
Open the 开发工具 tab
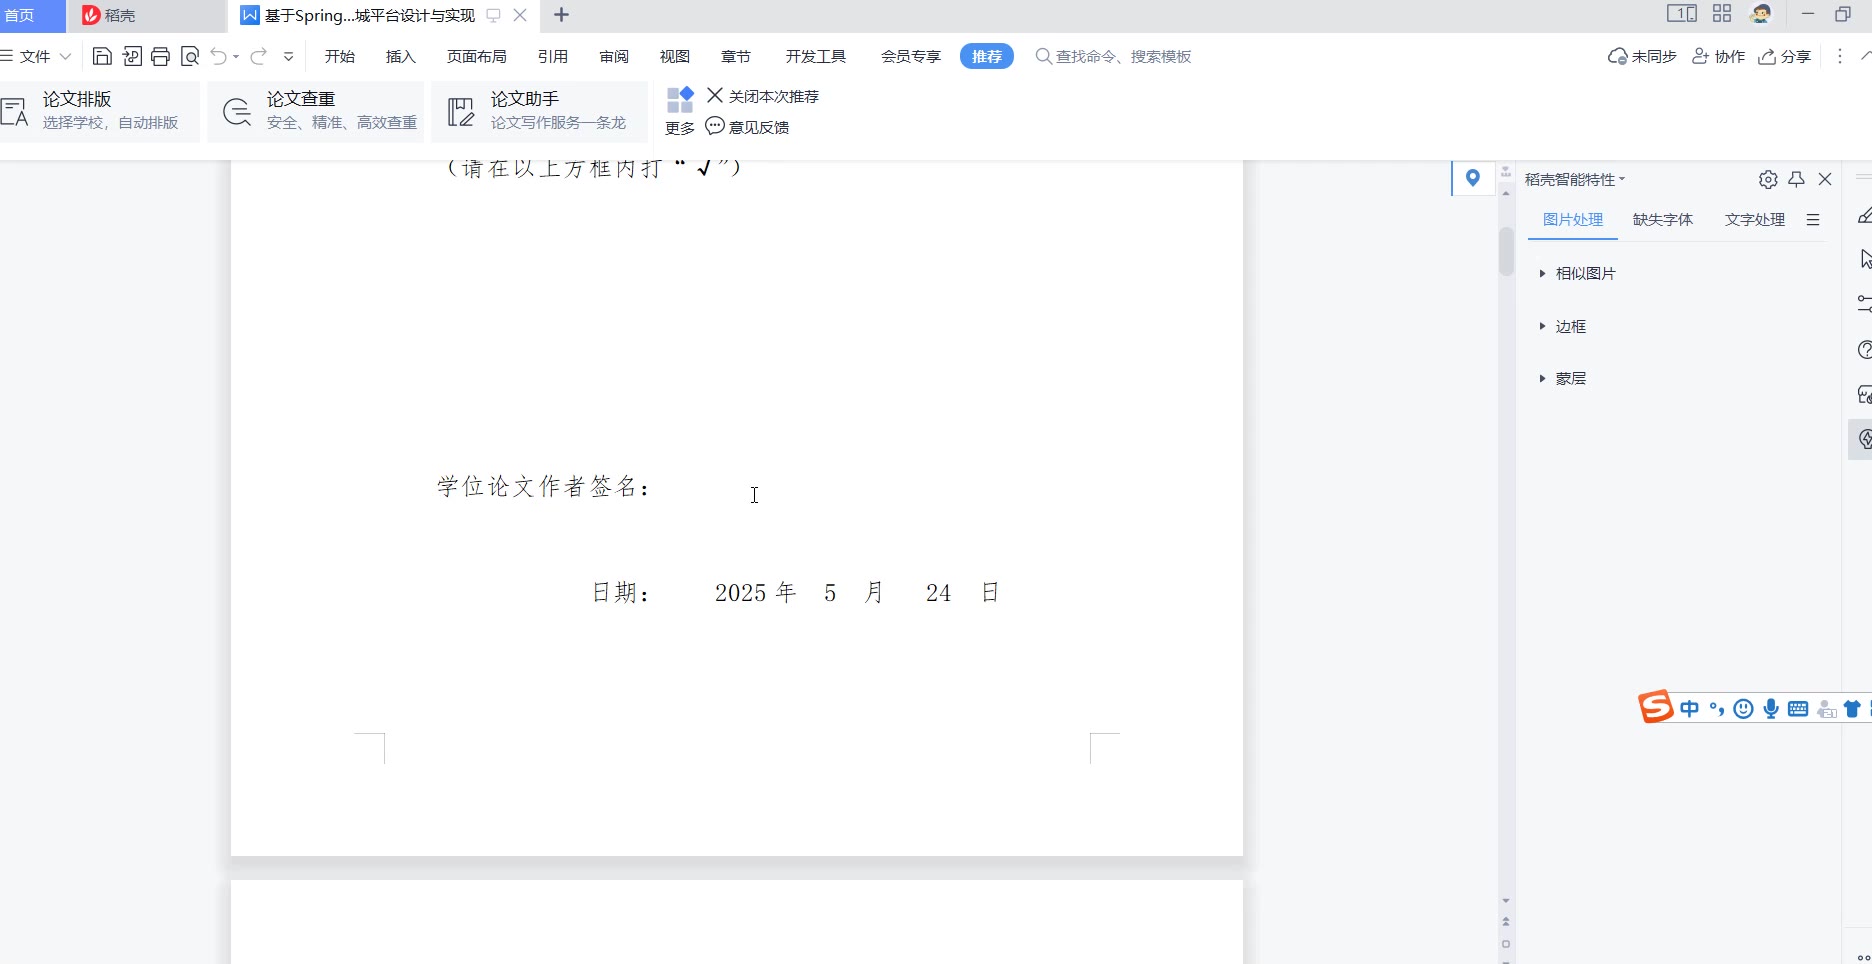(x=816, y=56)
